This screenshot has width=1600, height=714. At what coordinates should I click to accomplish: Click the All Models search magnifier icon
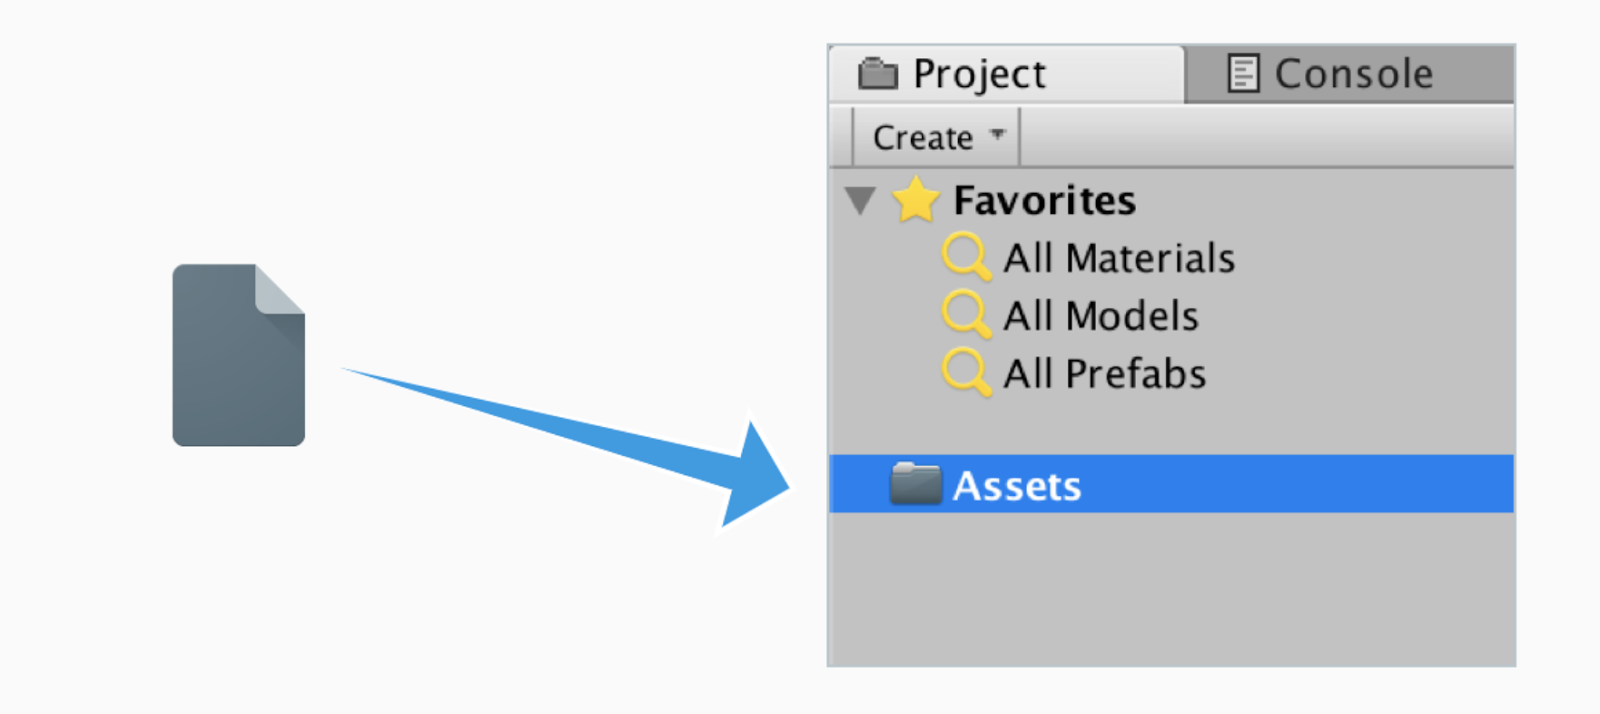966,315
